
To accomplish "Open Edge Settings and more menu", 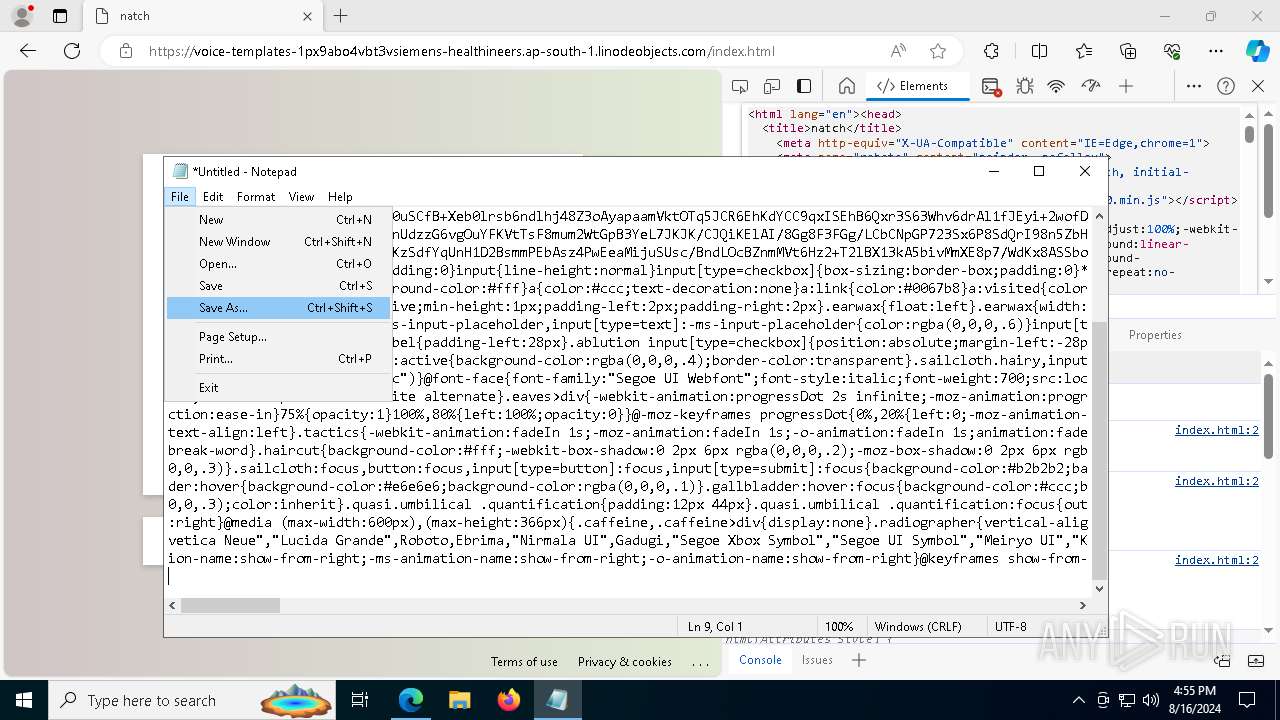I will pyautogui.click(x=1216, y=51).
